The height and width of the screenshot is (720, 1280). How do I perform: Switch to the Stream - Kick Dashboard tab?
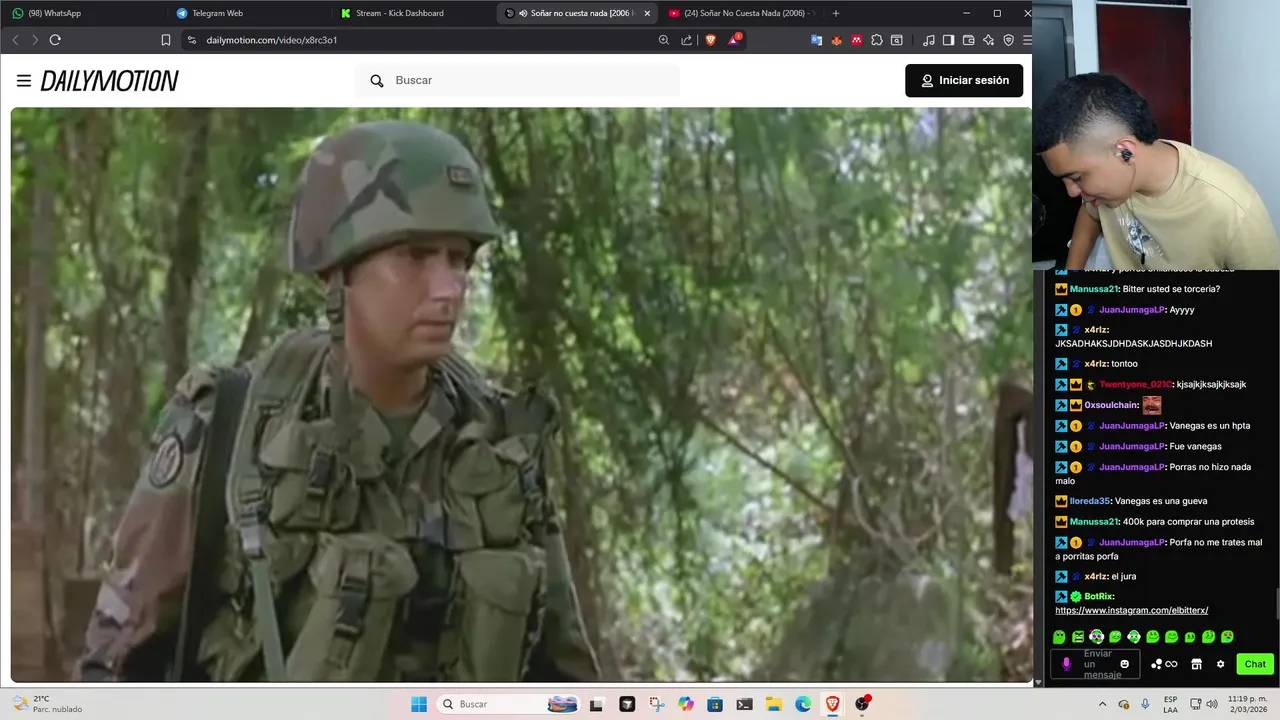(x=410, y=13)
